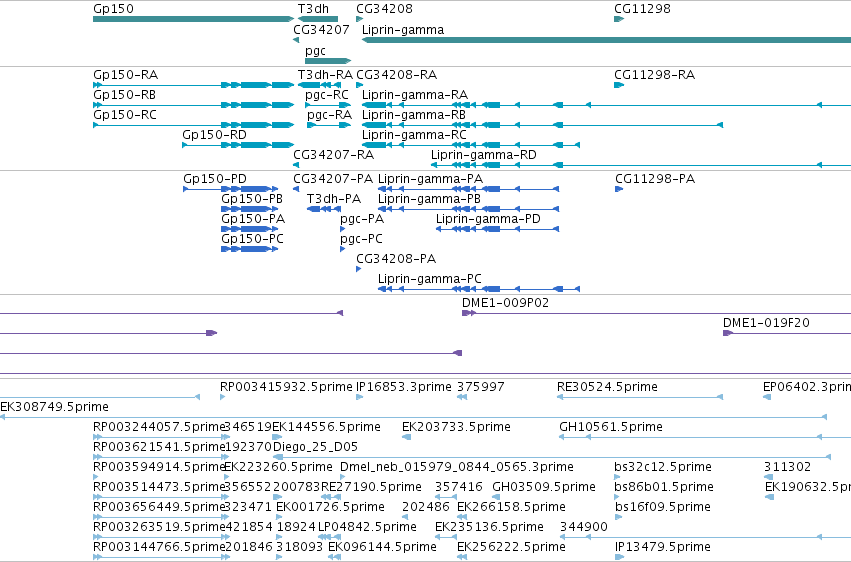Click EST IP16853.3prime
The height and width of the screenshot is (562, 851).
[x=404, y=387]
